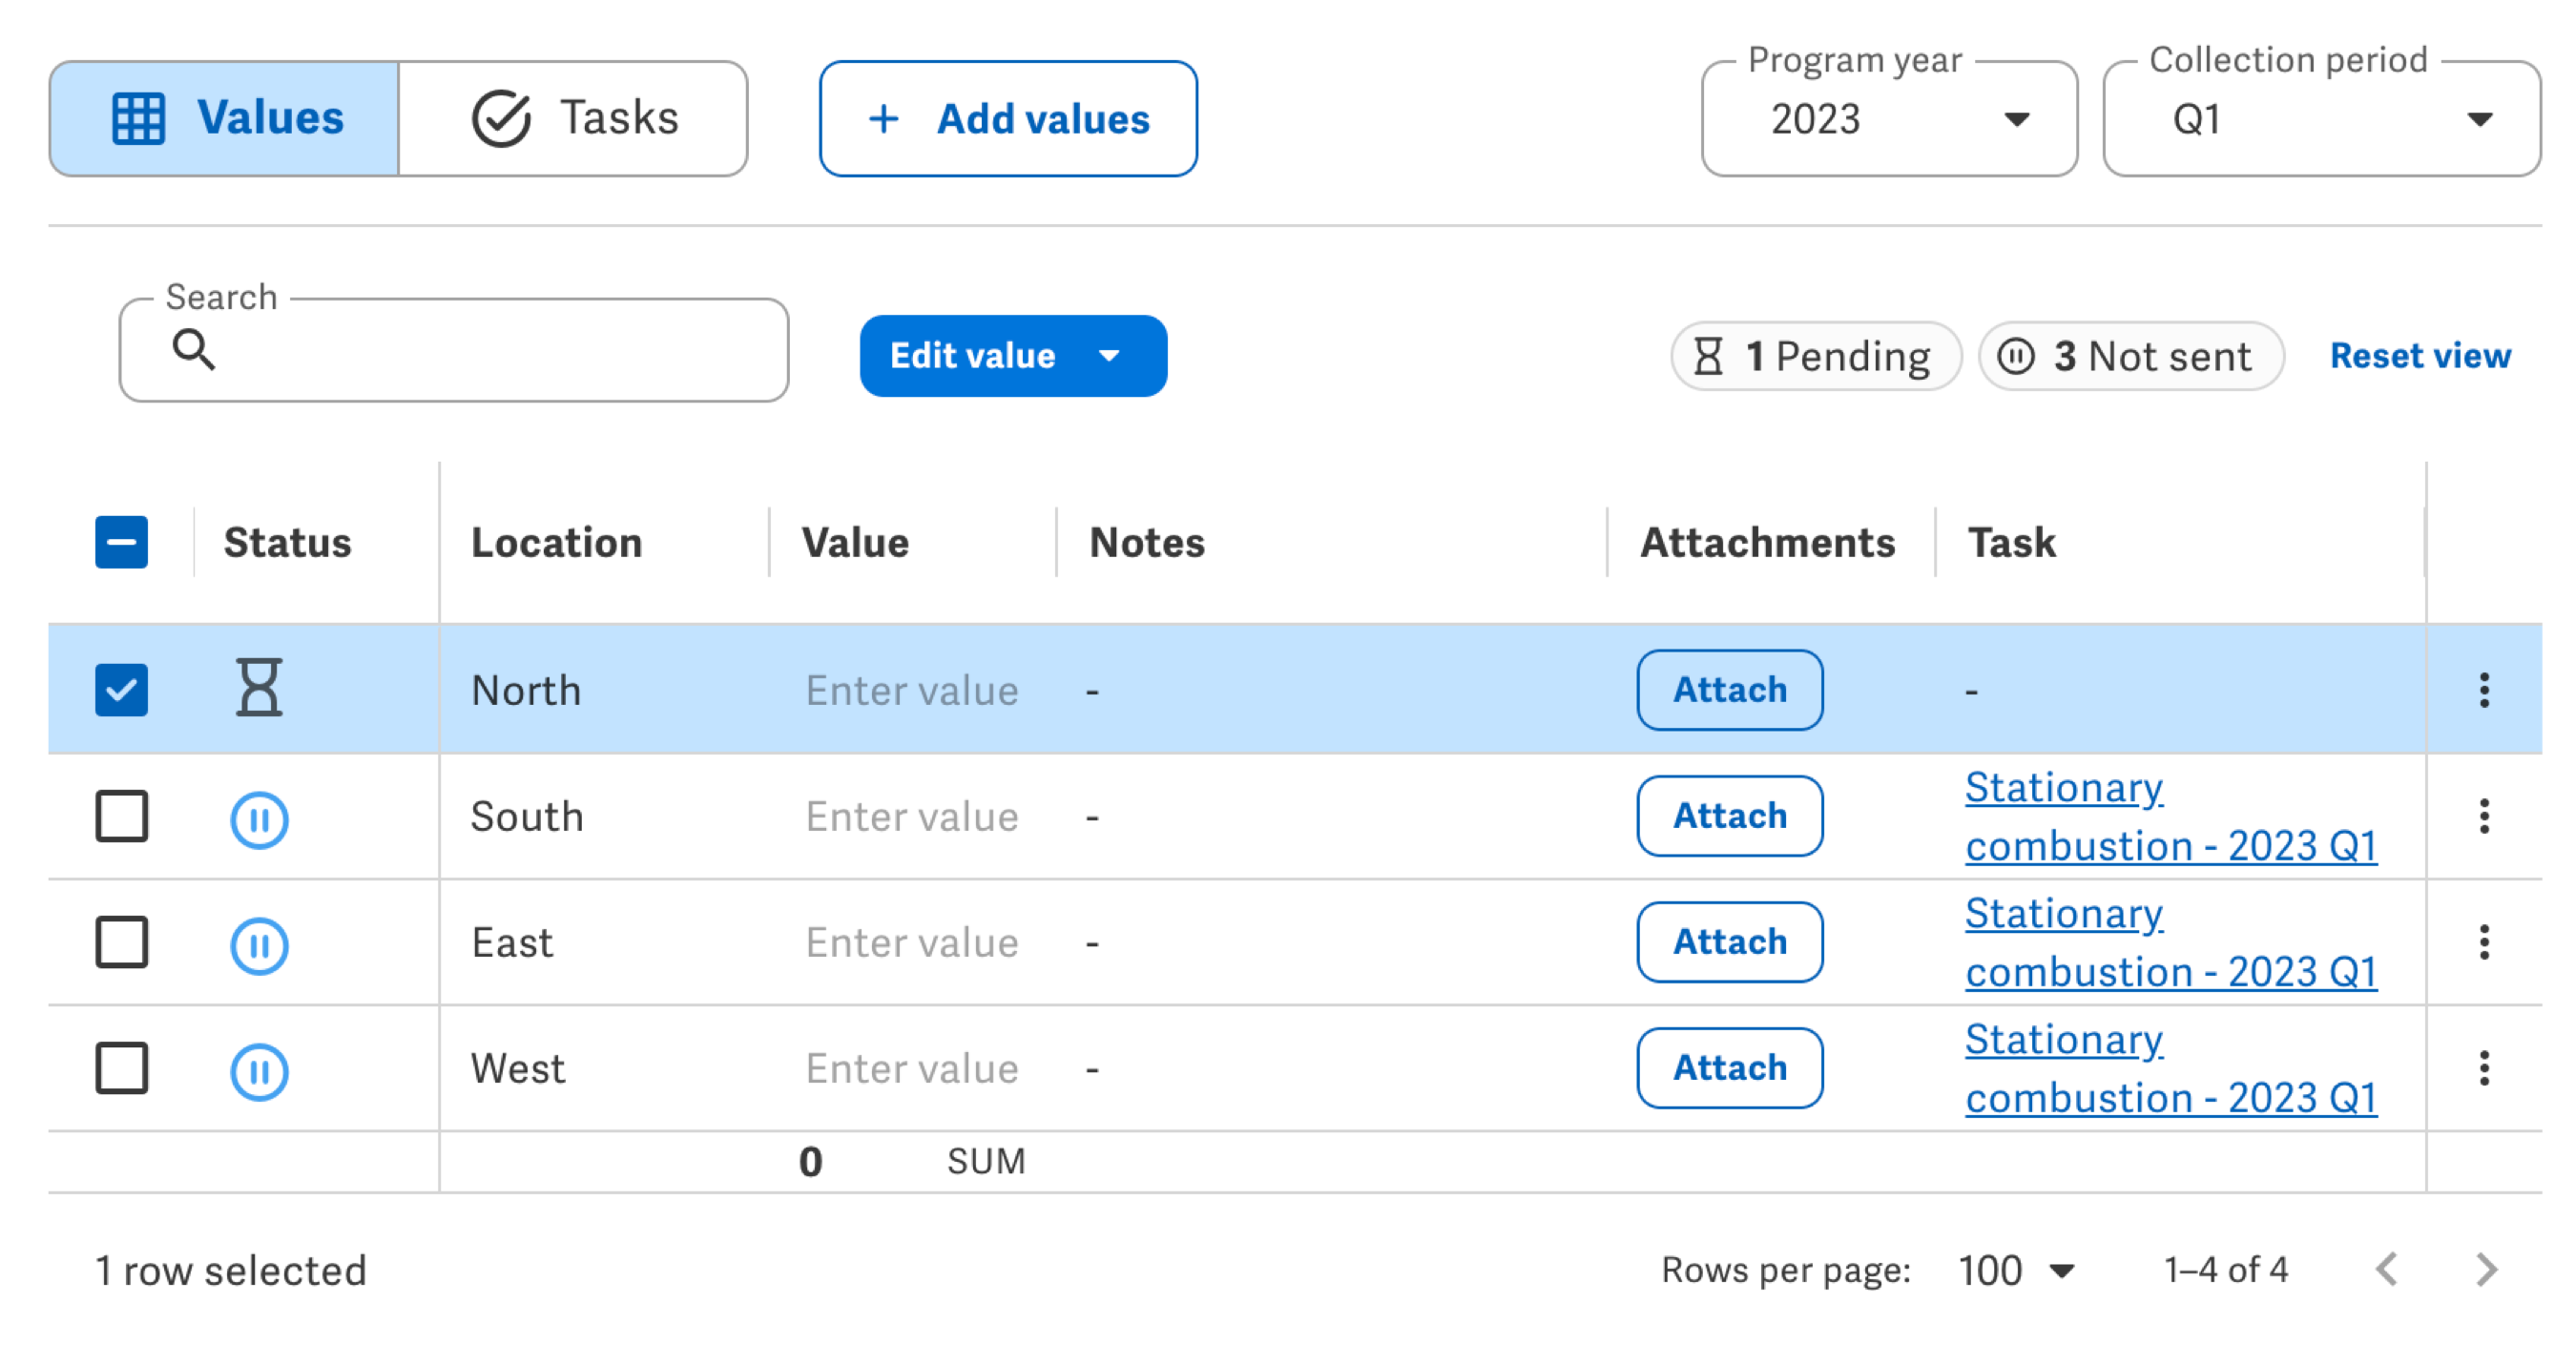Viewport: 2576px width, 1345px height.
Task: Click the grid icon on the Values tab
Action: 140,117
